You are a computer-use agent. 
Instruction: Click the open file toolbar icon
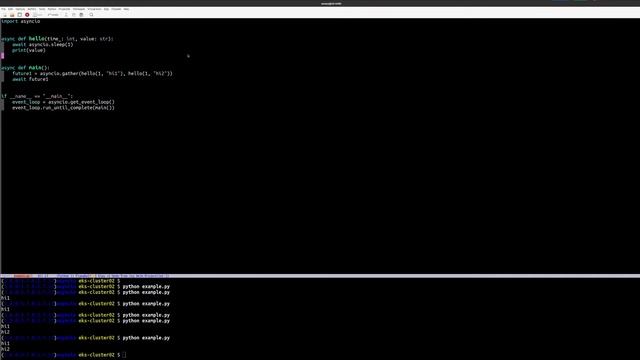12,15
